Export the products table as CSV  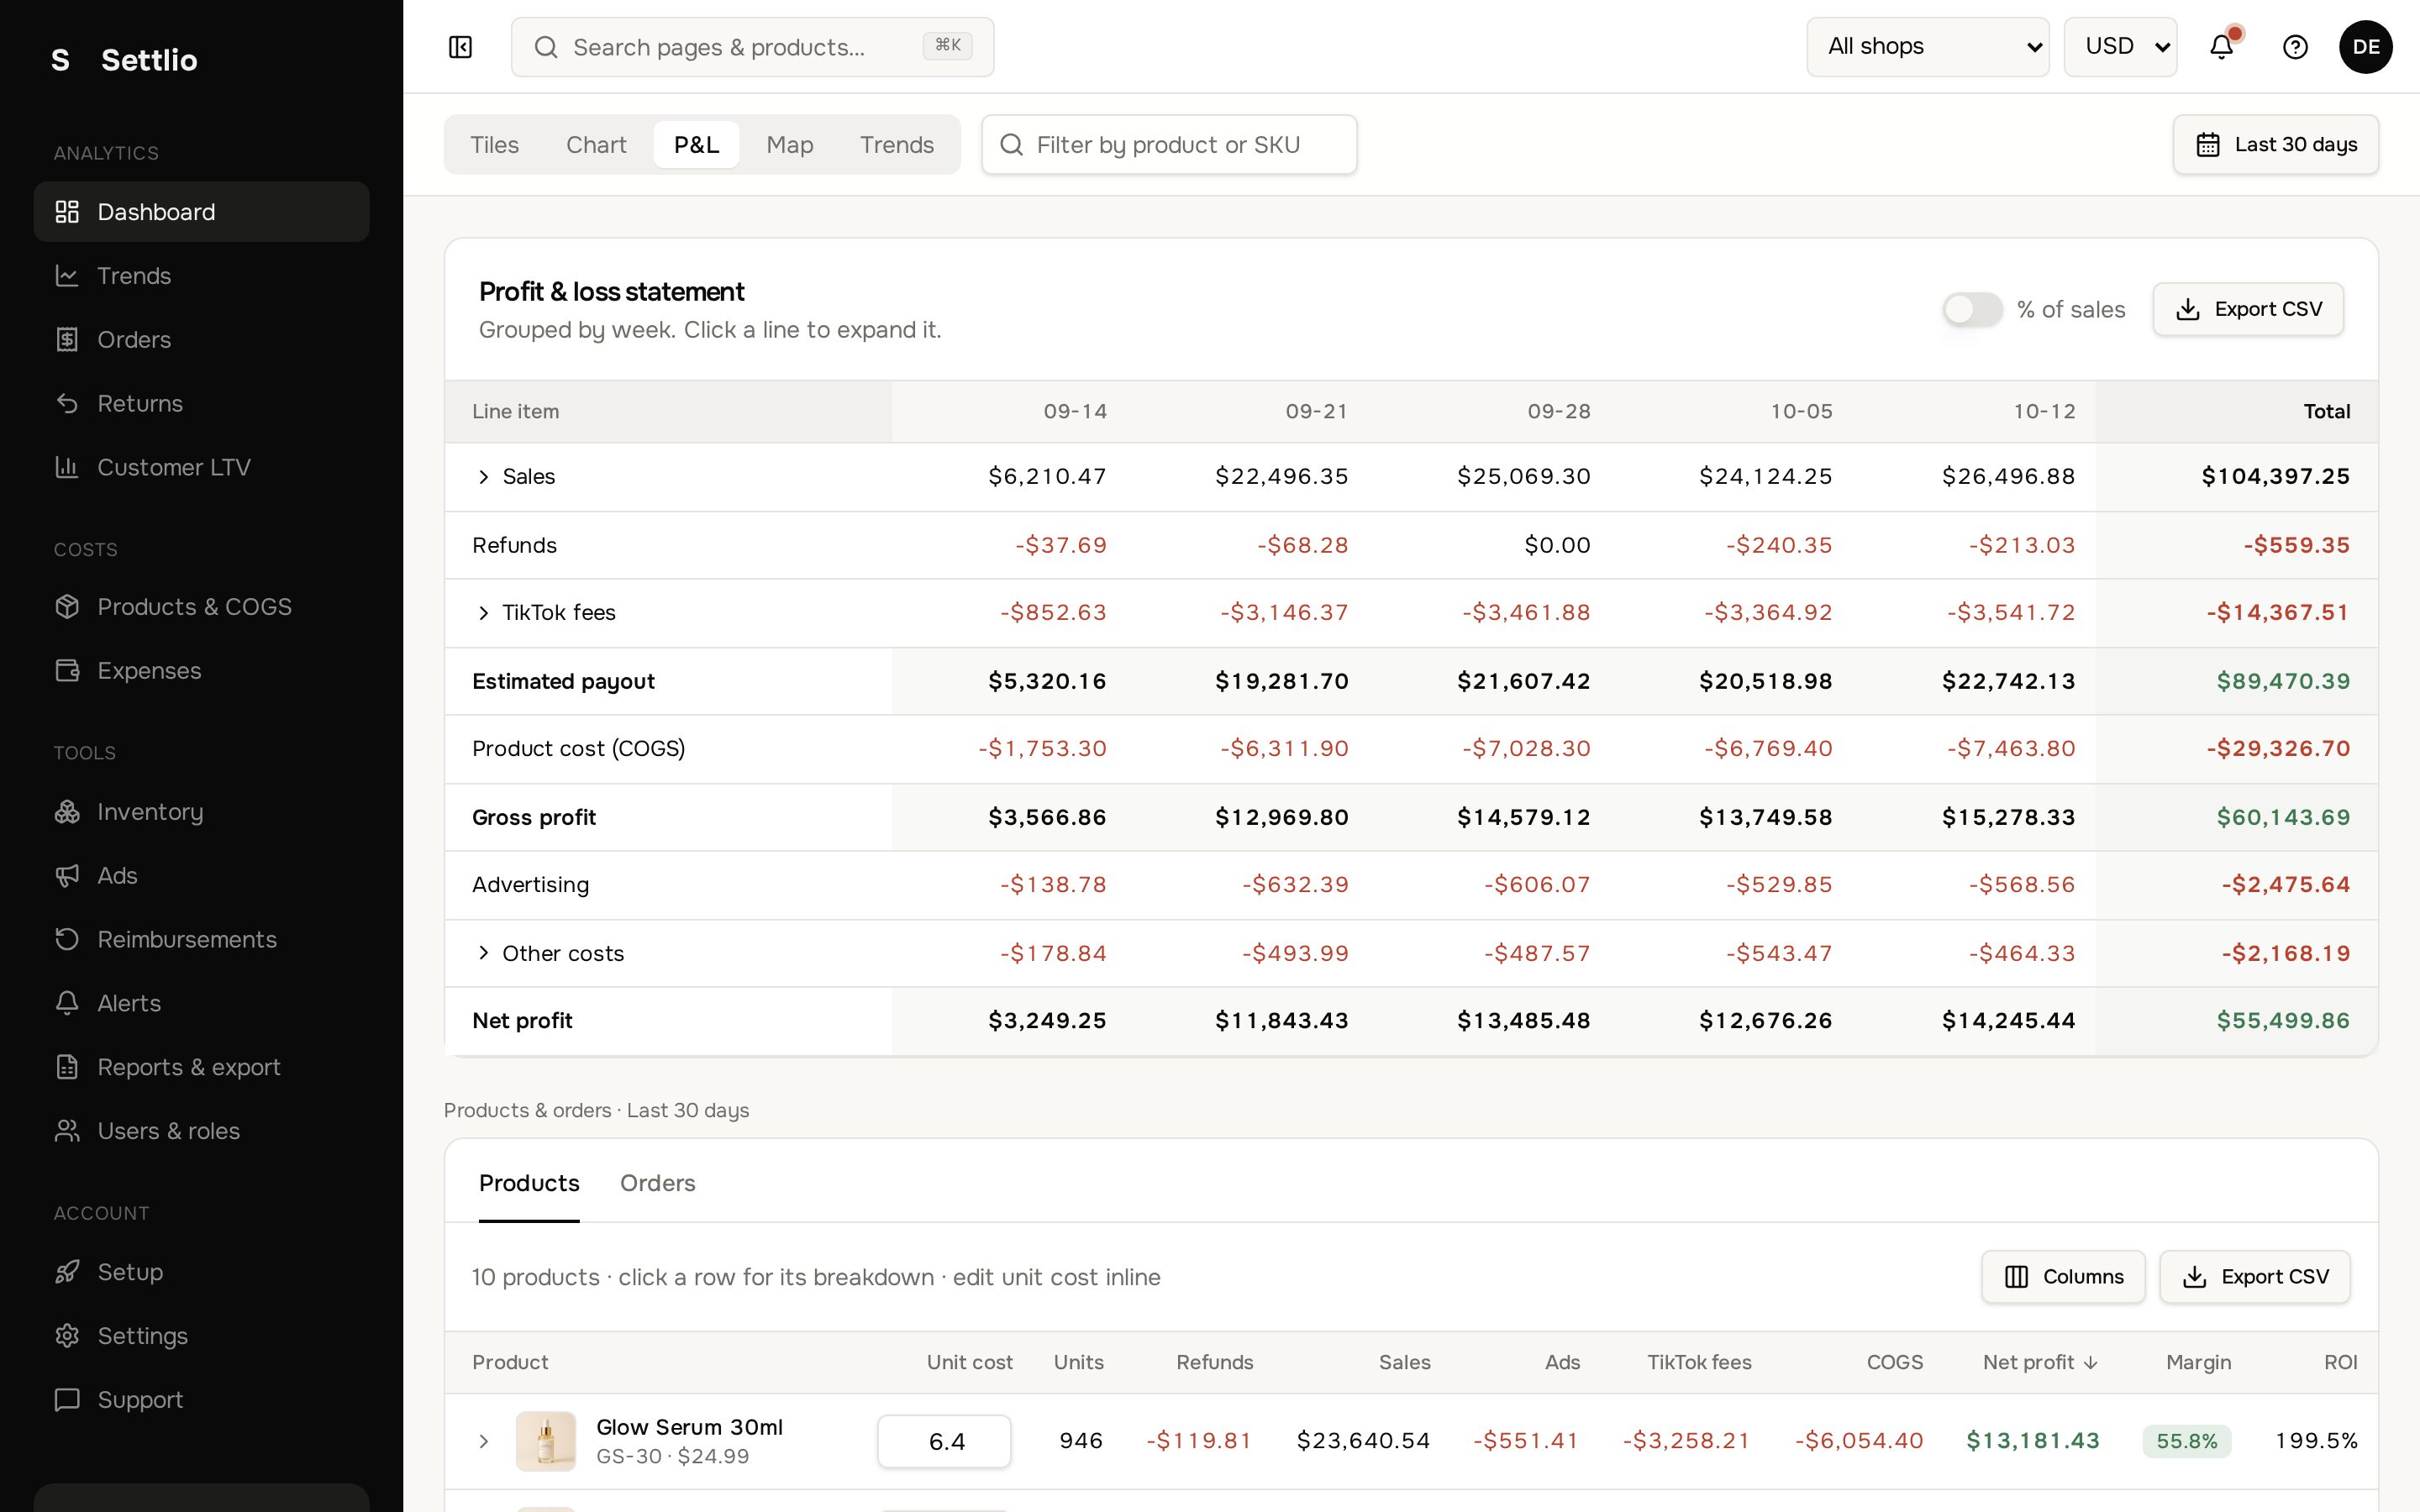2254,1277
